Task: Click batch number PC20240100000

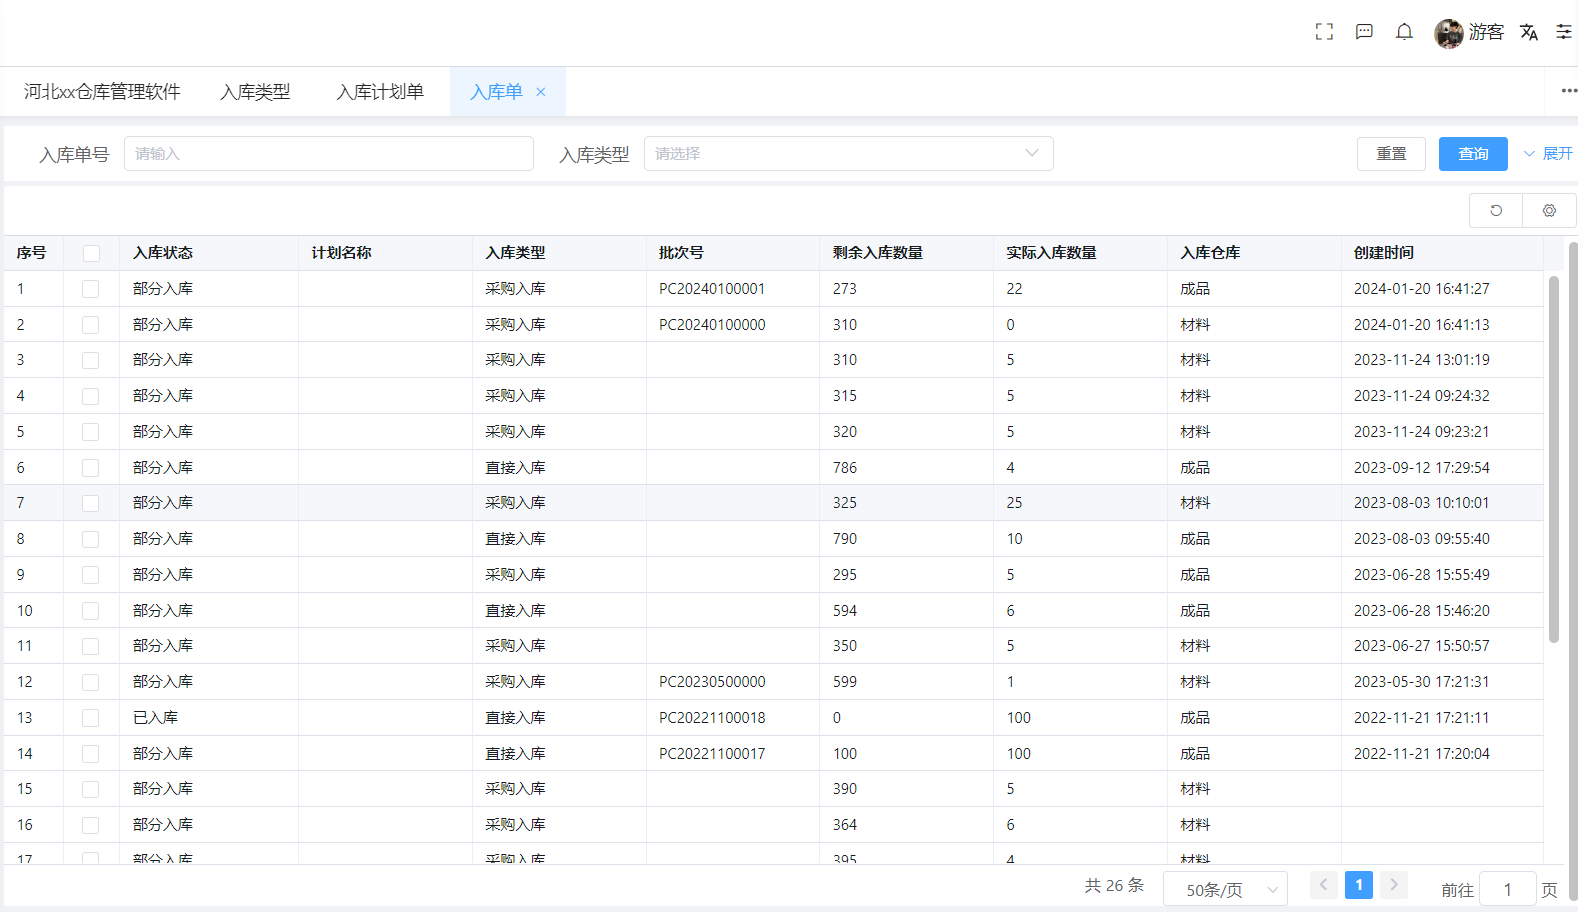Action: (x=712, y=325)
